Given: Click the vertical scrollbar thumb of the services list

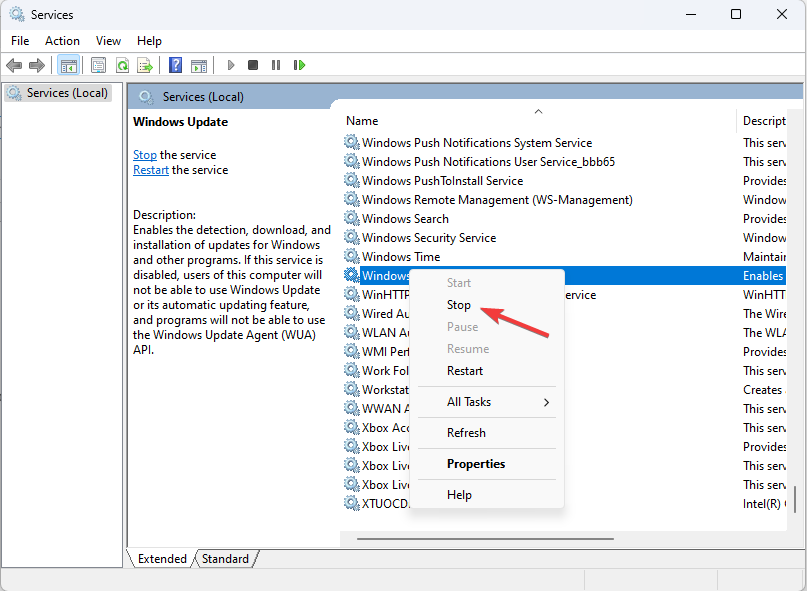Looking at the screenshot, I should (795, 501).
